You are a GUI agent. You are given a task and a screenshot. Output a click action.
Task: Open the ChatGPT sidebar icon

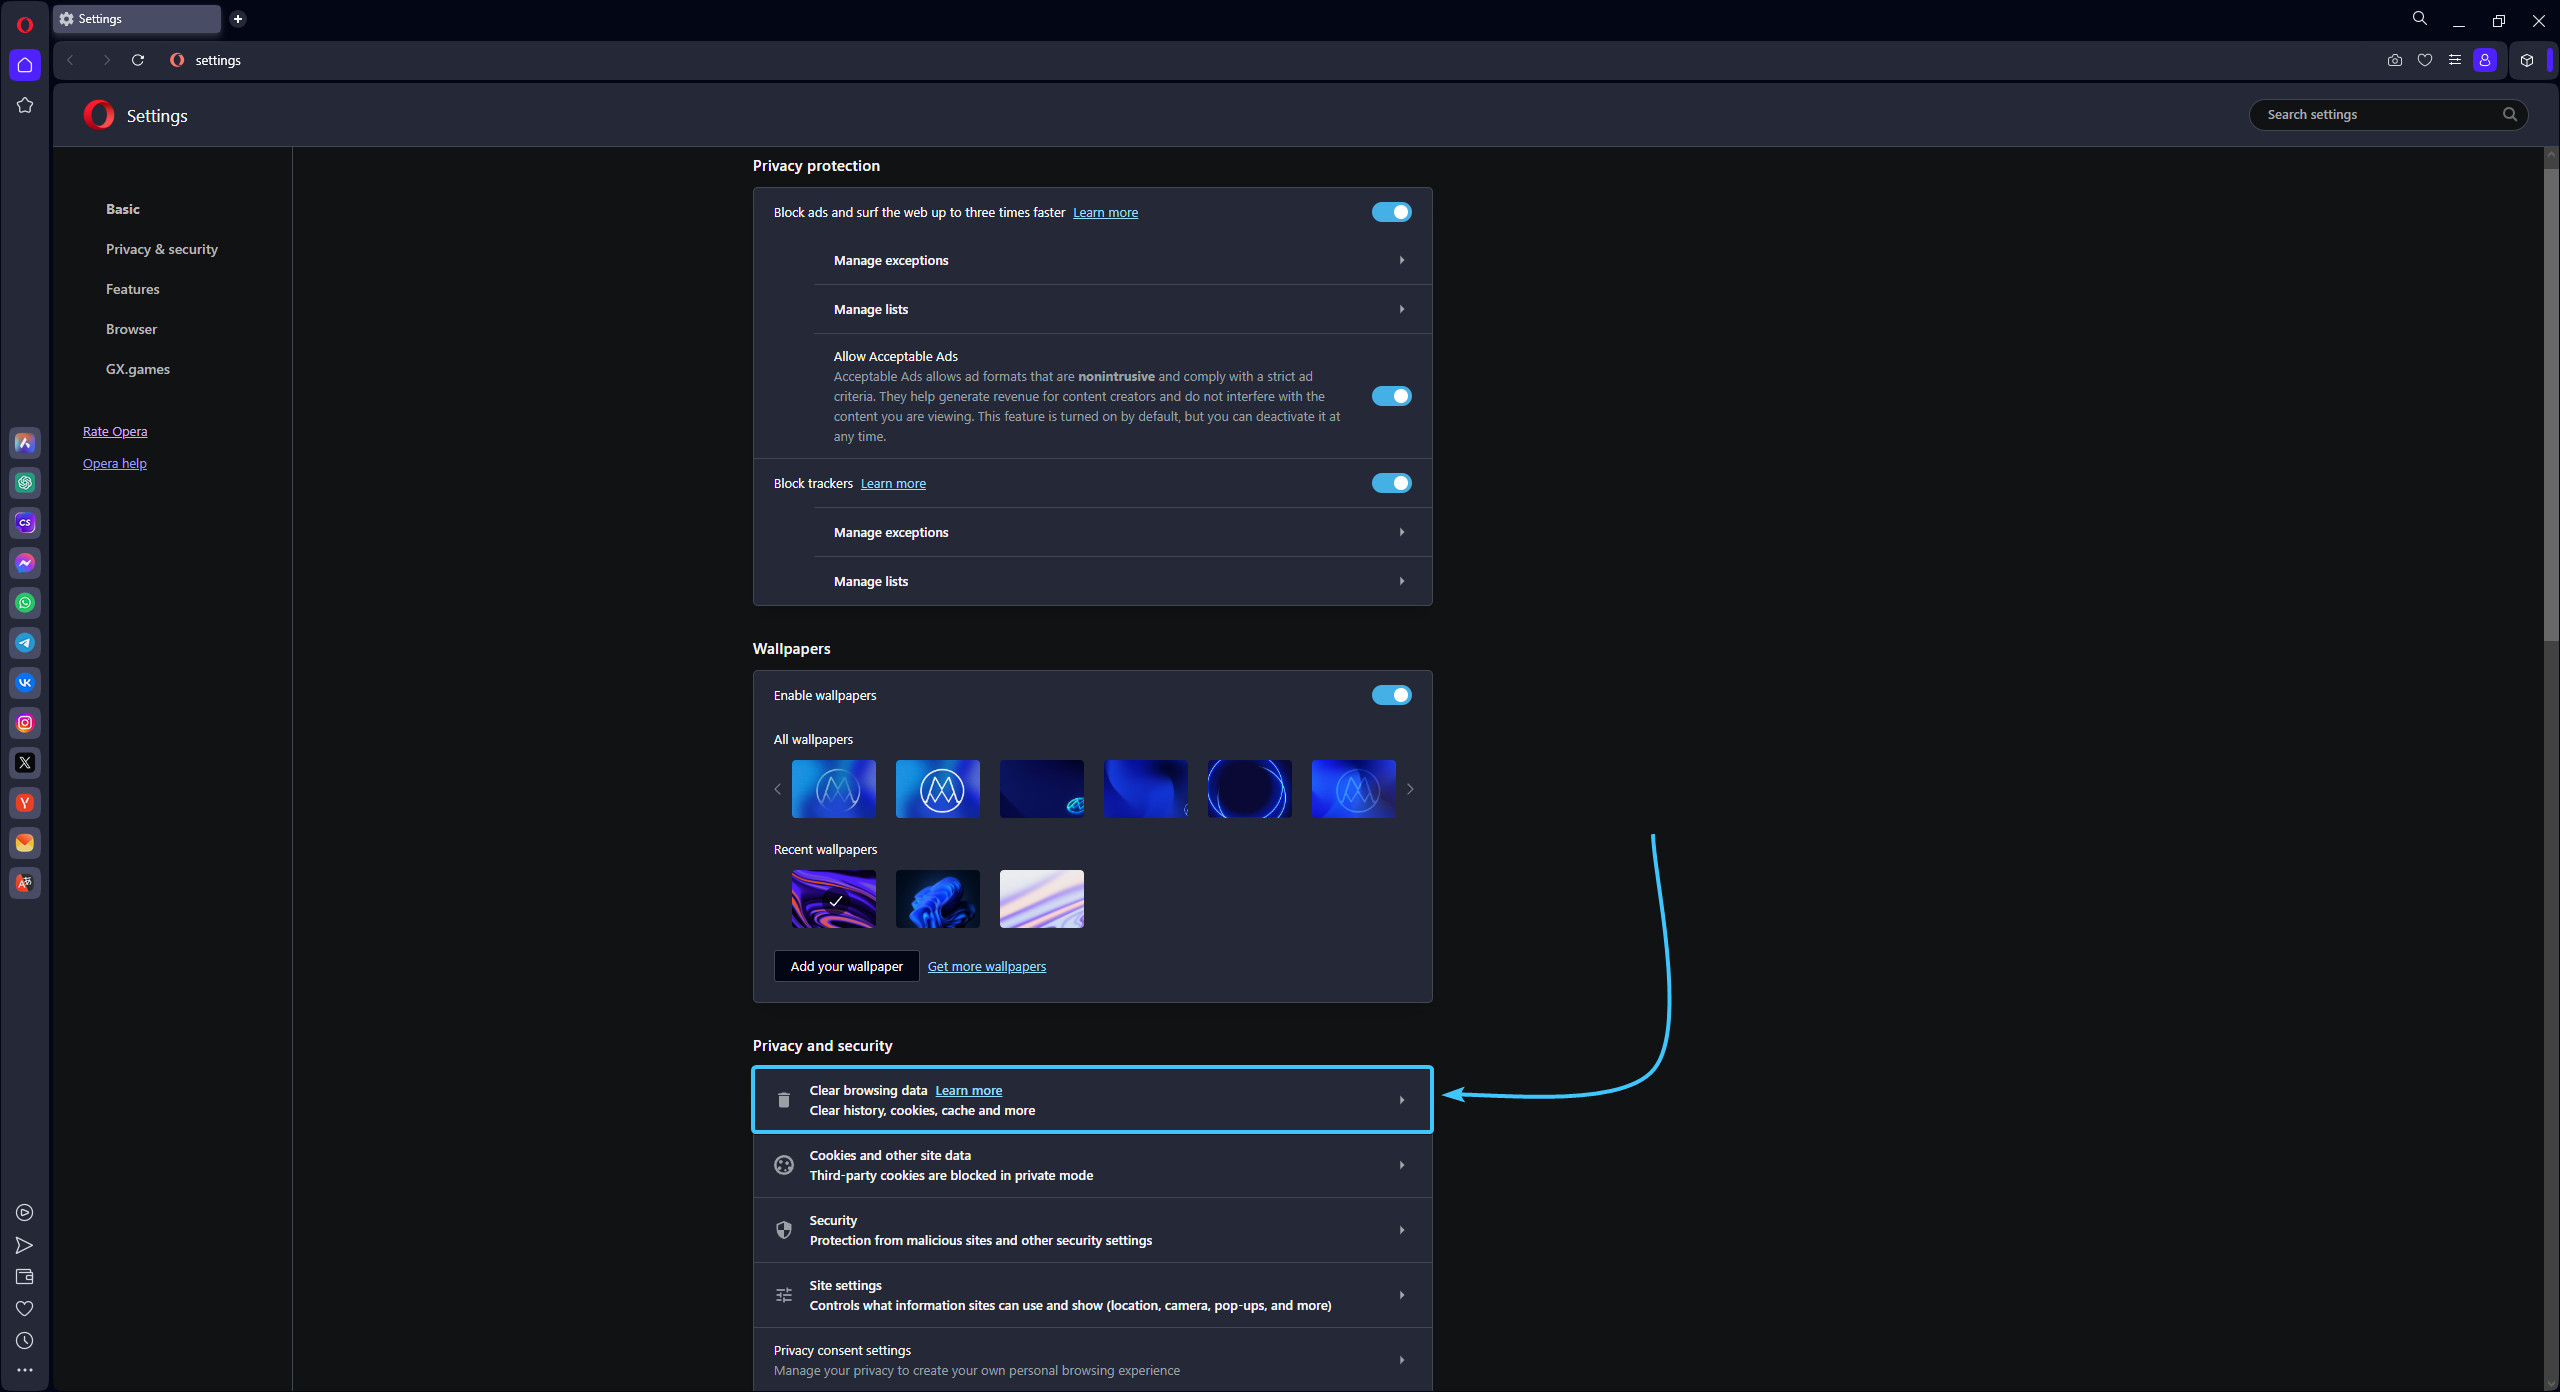[25, 483]
